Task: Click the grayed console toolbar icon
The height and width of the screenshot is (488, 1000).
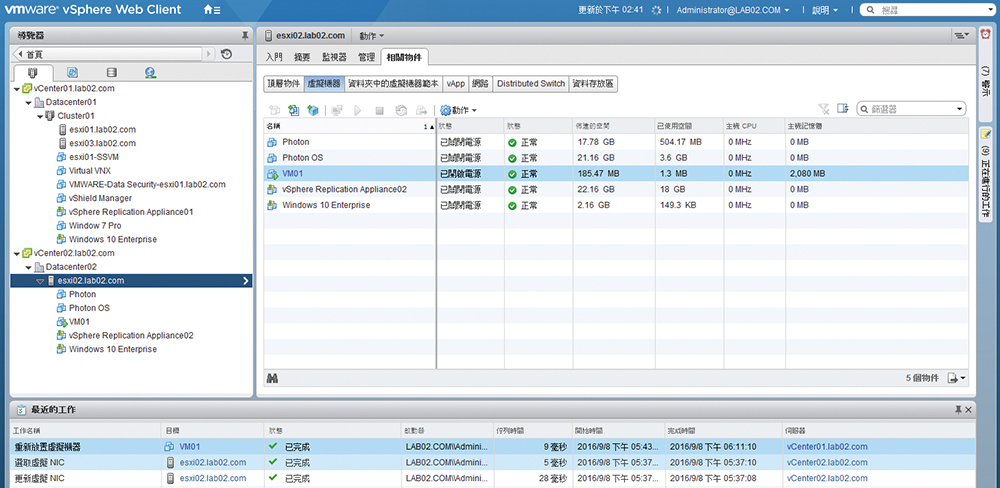Action: pos(336,110)
